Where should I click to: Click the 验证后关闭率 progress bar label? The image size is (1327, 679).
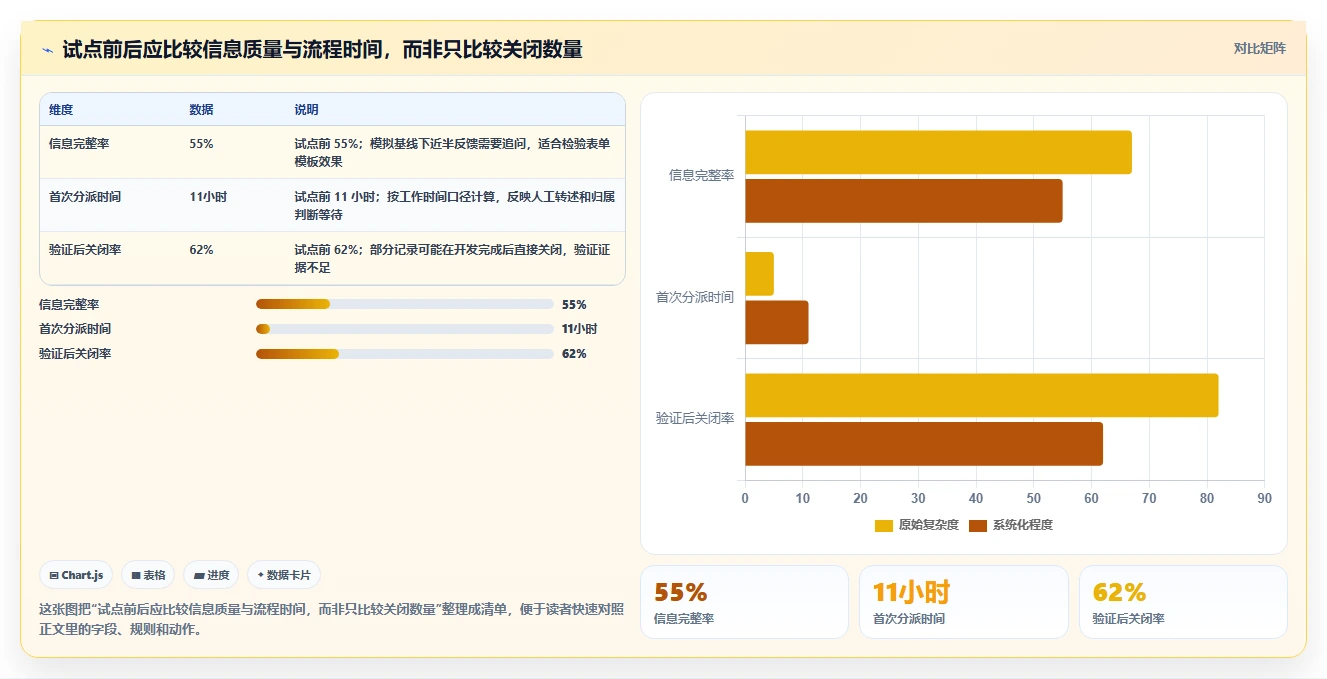click(x=75, y=354)
